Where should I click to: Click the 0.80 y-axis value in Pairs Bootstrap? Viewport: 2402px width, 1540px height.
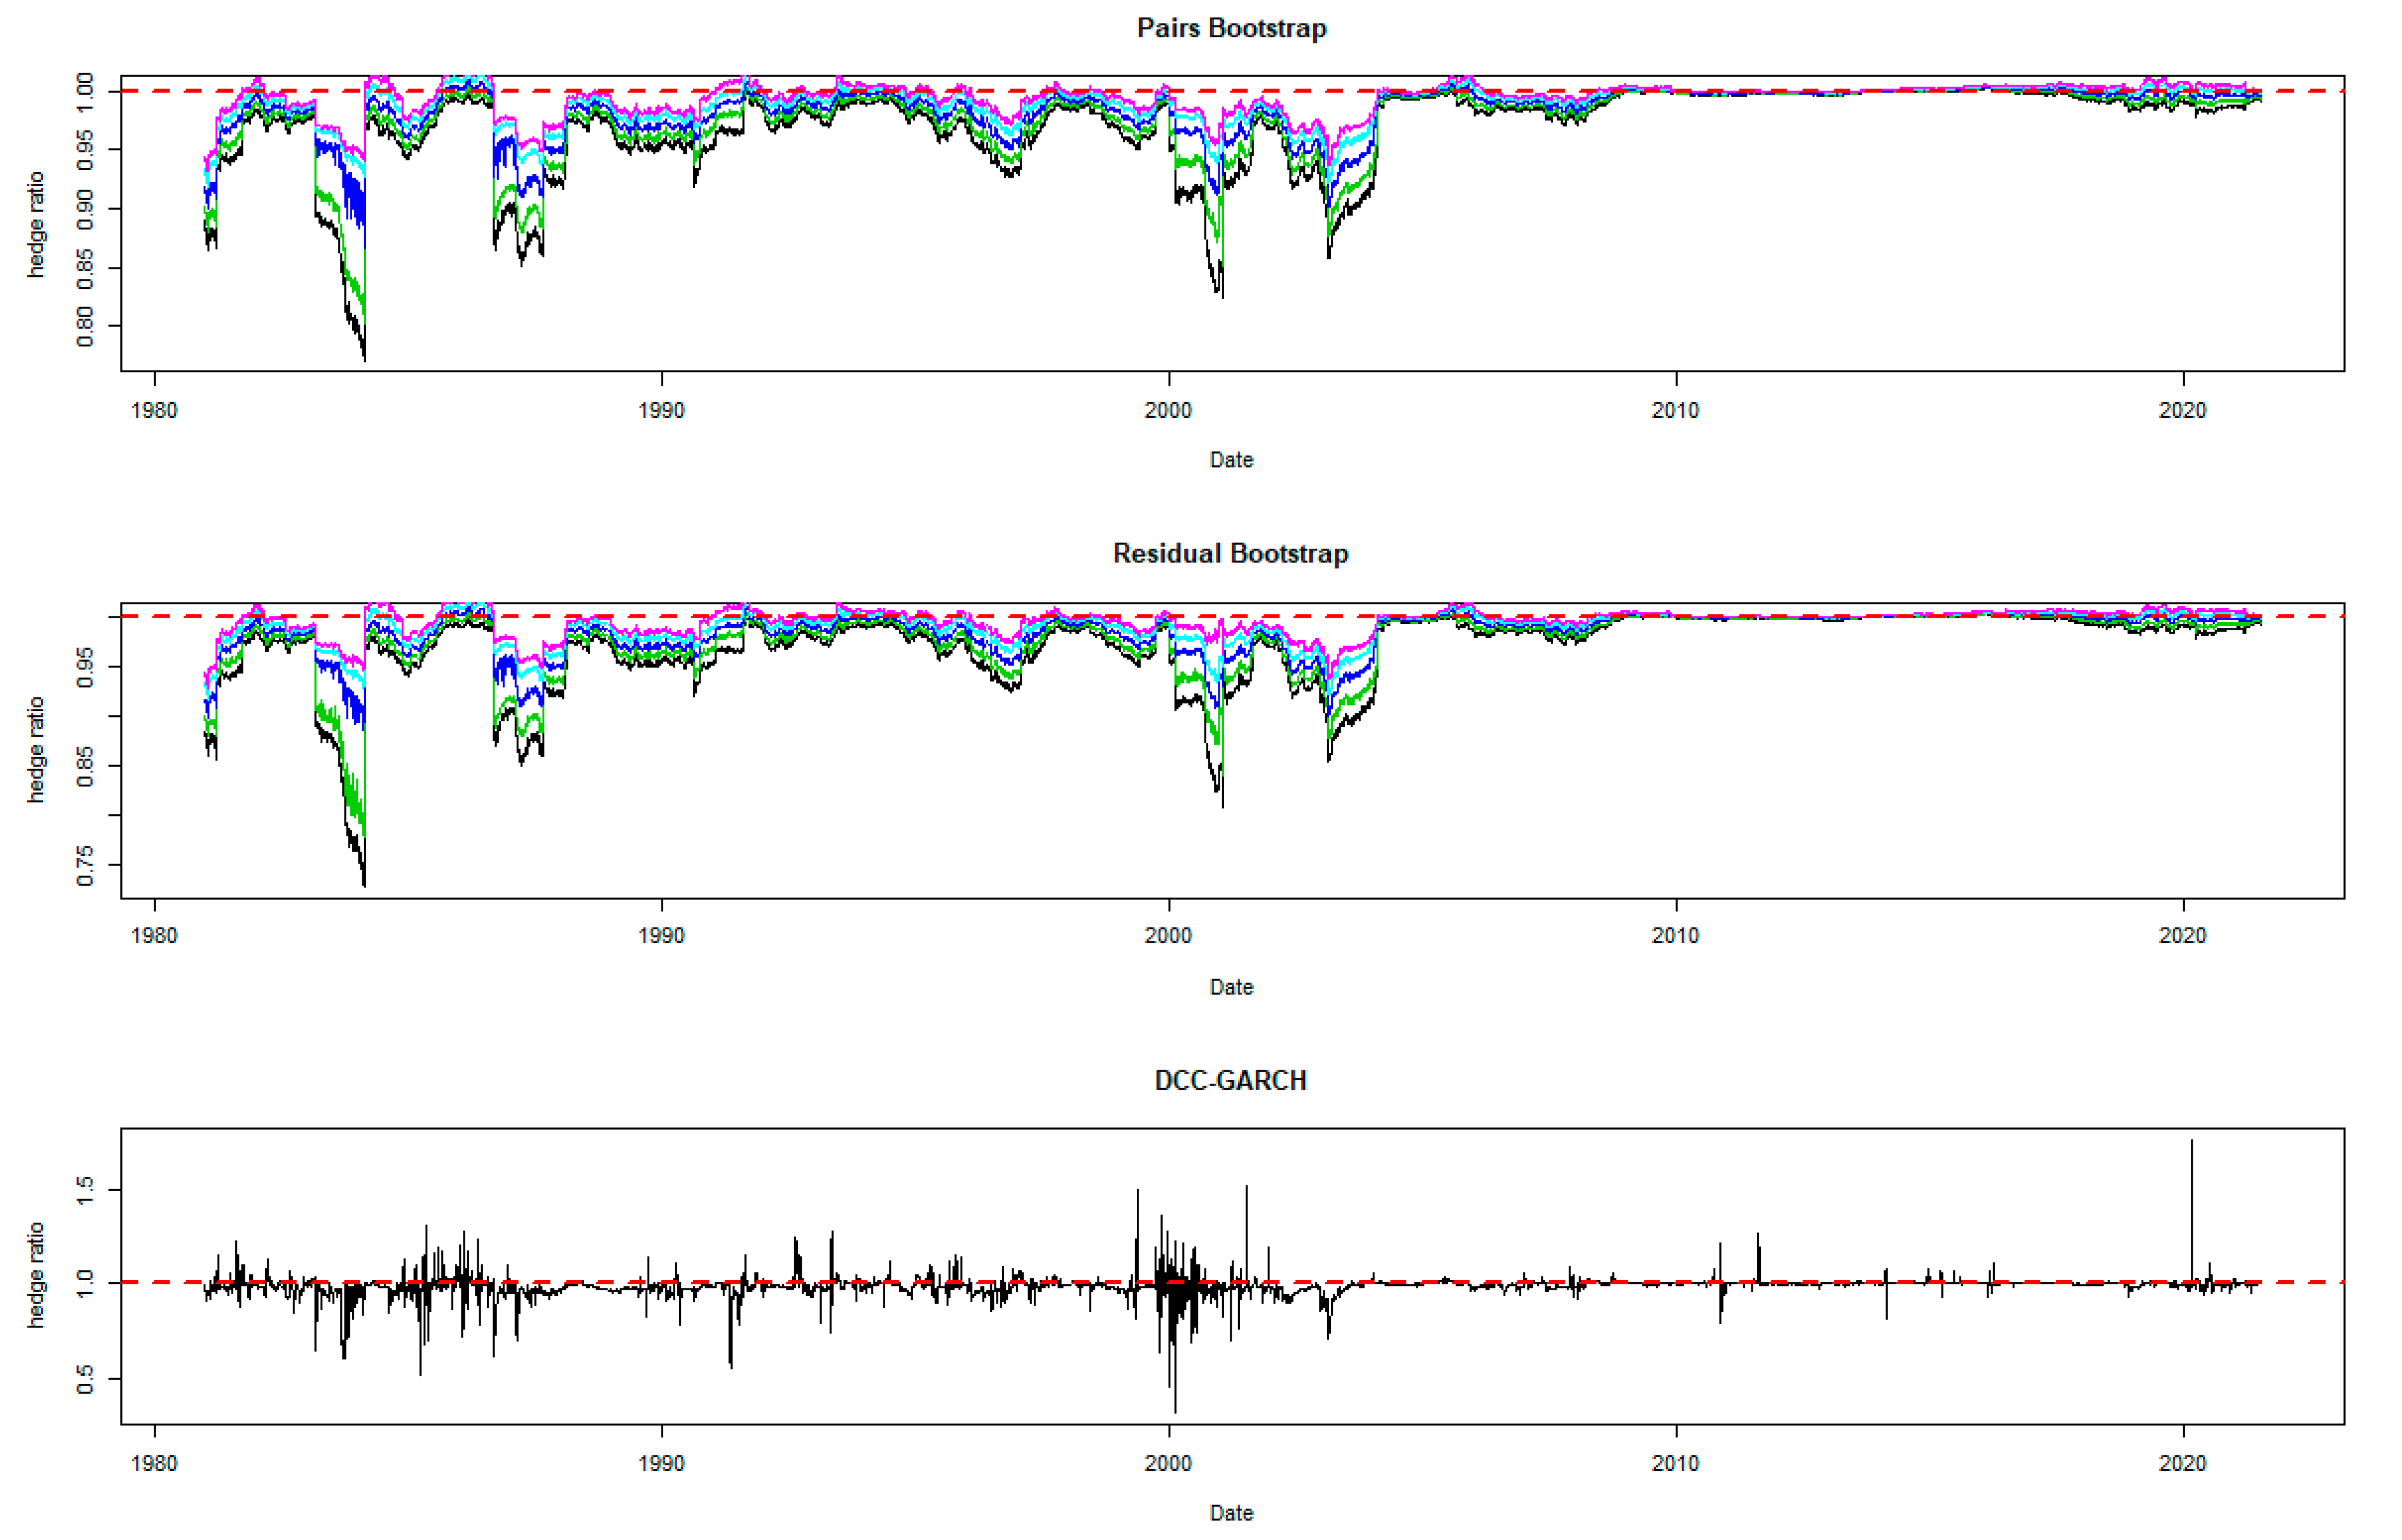click(85, 326)
